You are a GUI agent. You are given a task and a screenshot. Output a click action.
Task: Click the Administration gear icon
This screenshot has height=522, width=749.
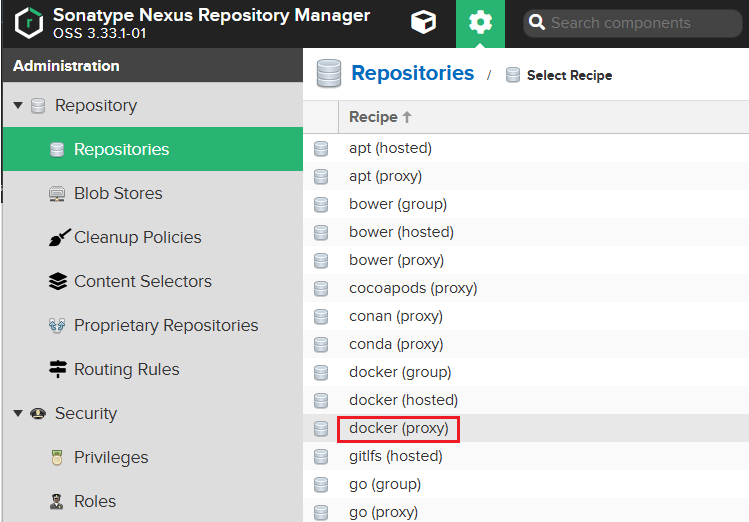(x=480, y=23)
